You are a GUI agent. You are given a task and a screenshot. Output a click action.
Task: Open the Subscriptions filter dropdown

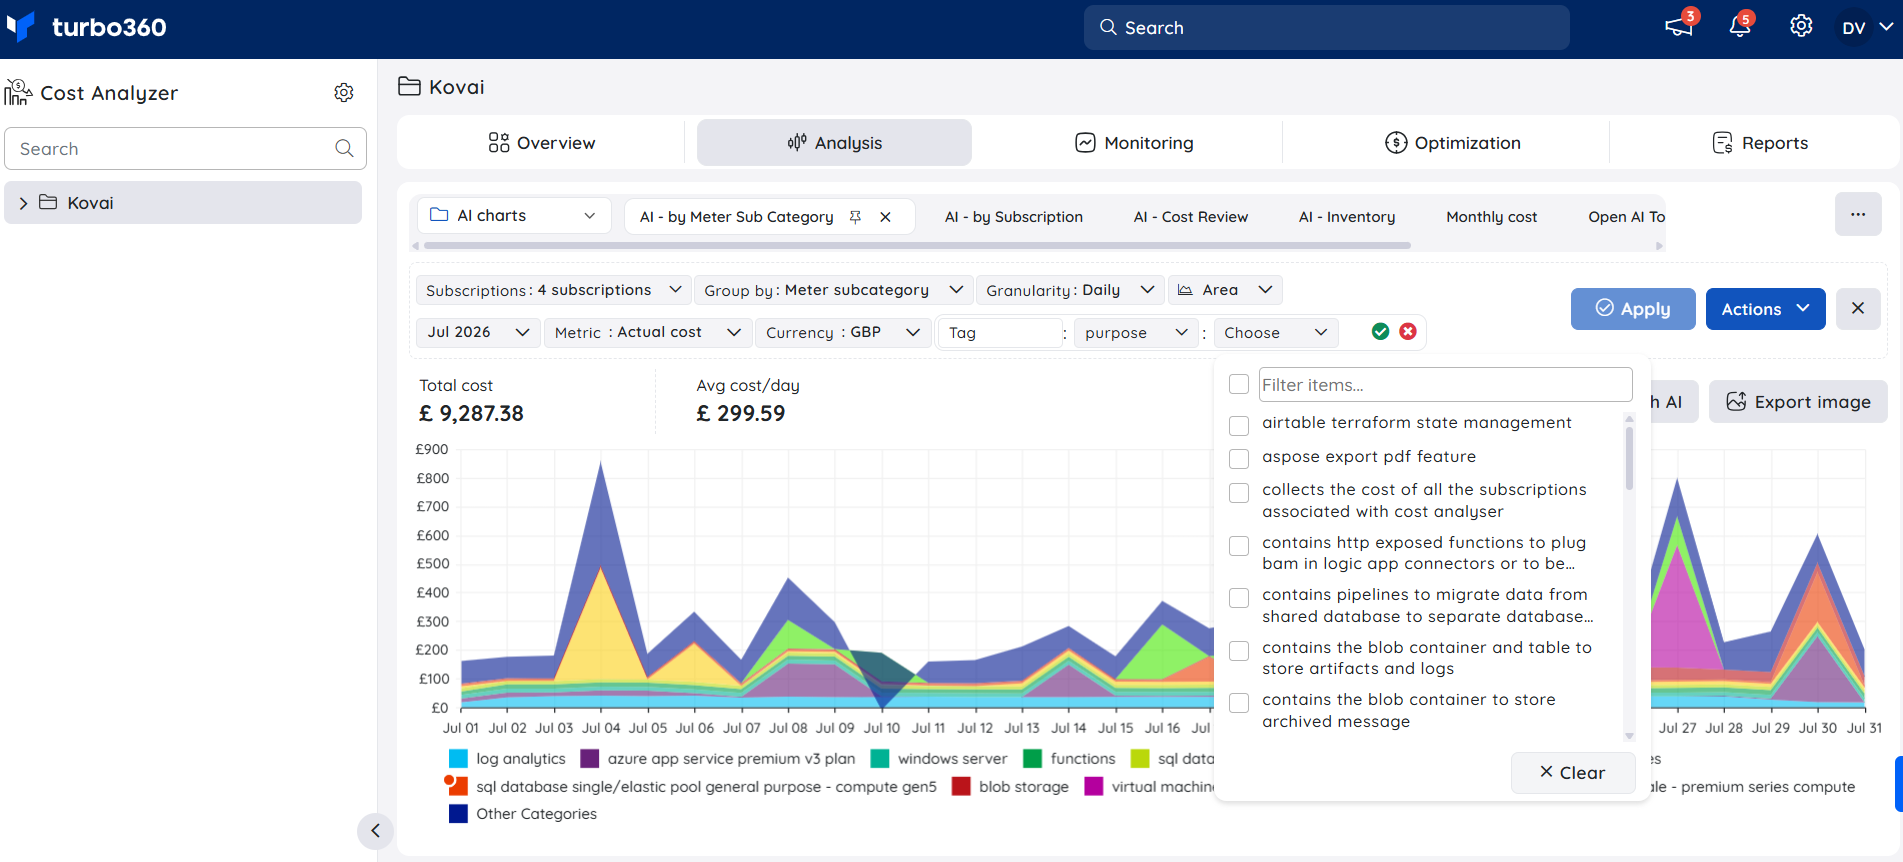[554, 290]
